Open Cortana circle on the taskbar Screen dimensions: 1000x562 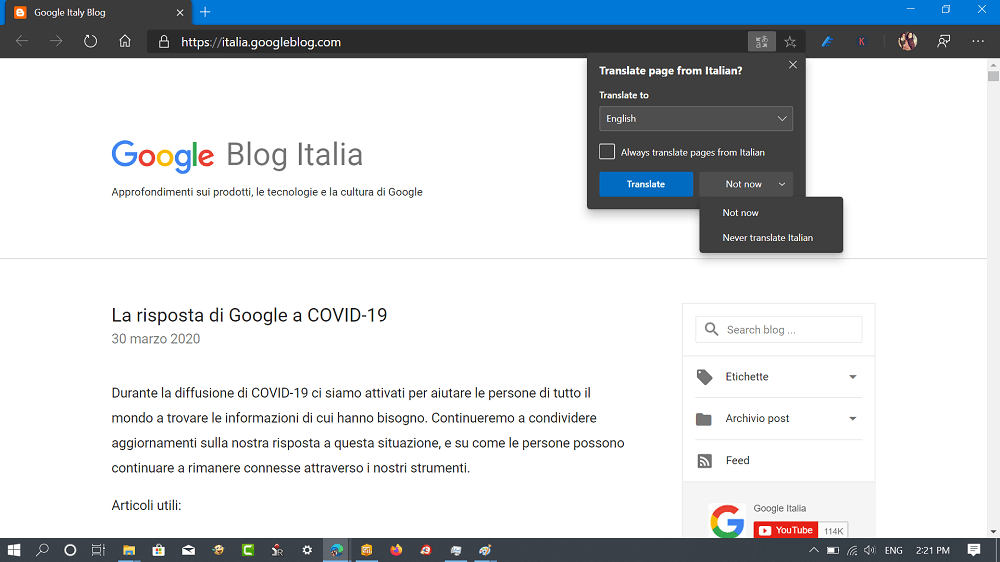click(x=70, y=550)
